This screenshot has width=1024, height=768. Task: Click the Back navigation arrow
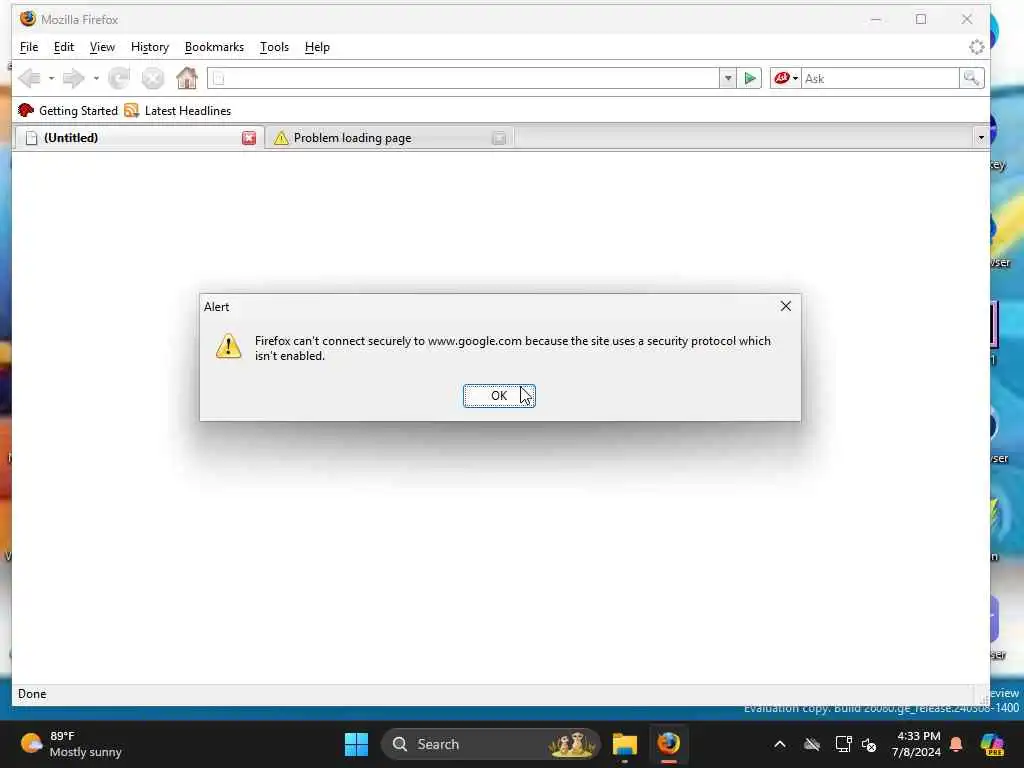pyautogui.click(x=29, y=78)
